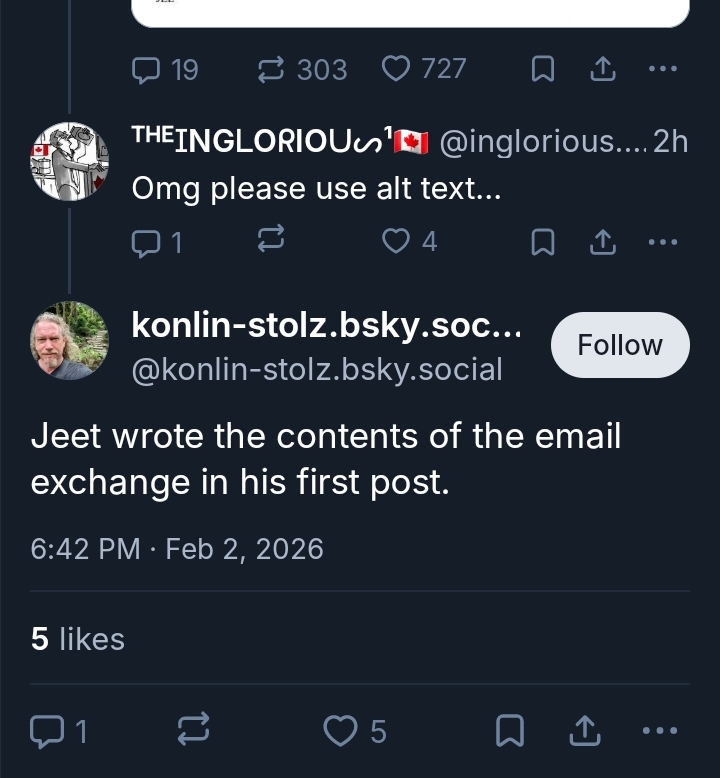
Task: Click the Follow button
Action: pos(620,345)
